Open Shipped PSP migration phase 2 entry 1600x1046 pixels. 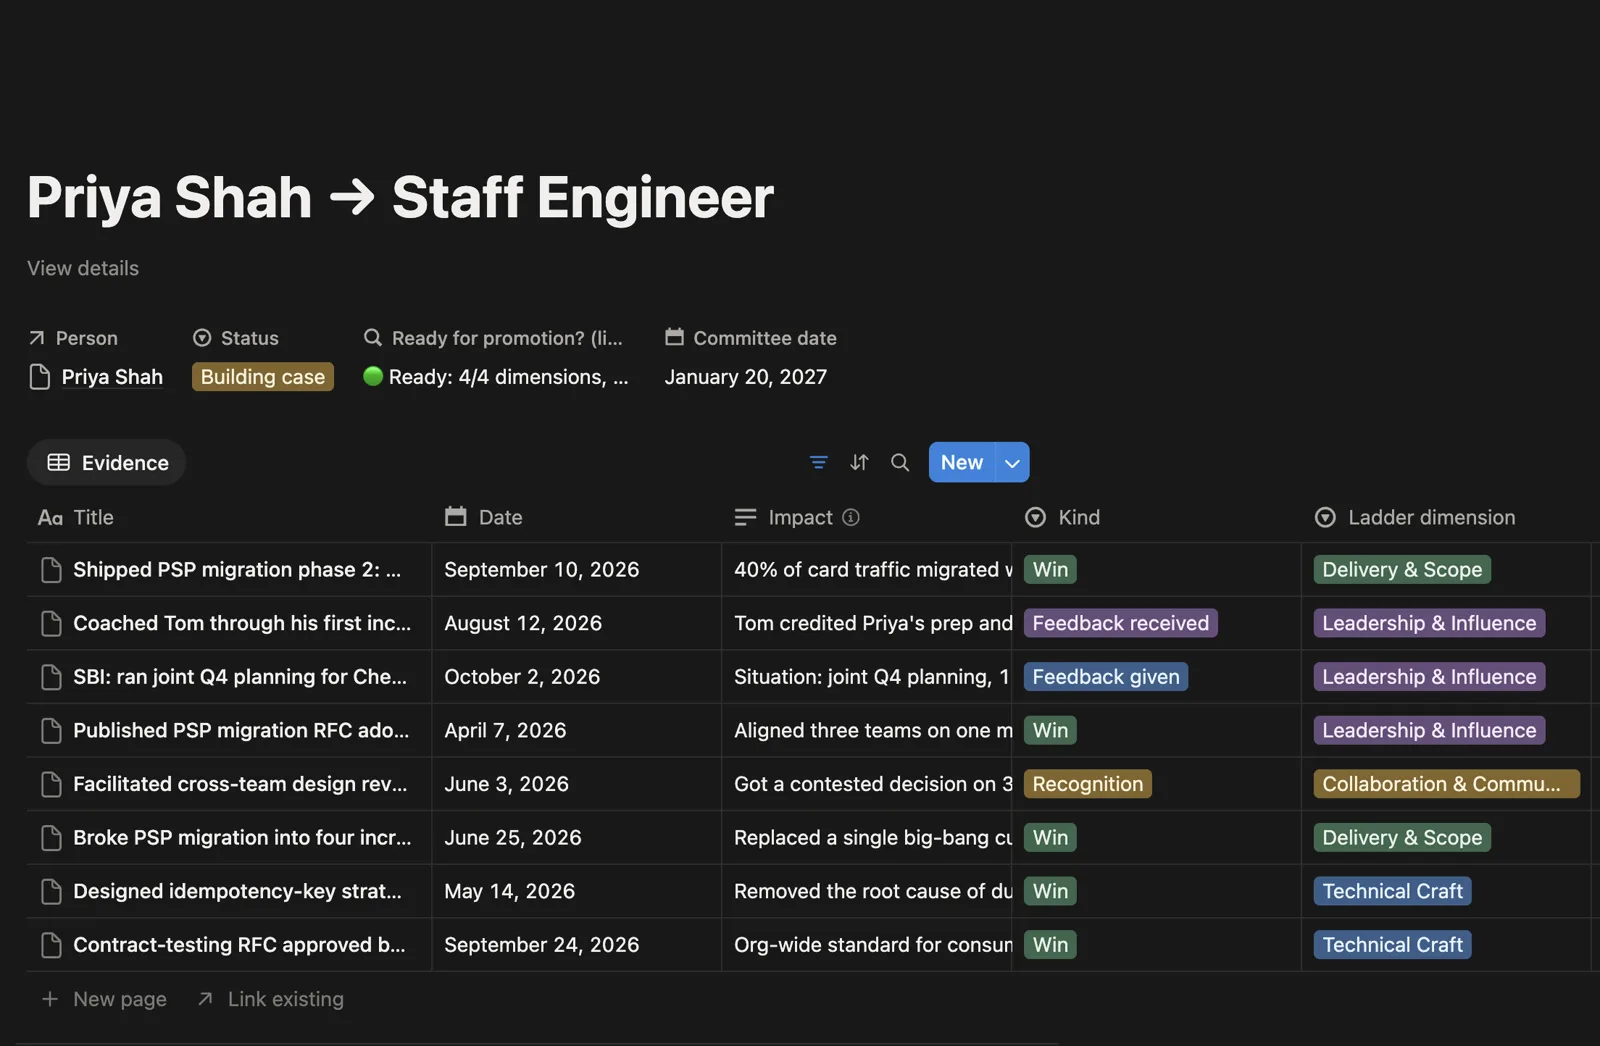click(237, 570)
